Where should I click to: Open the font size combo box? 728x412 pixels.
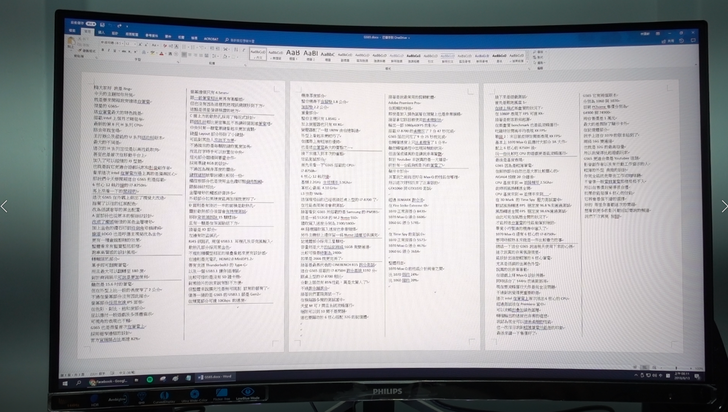coord(130,44)
